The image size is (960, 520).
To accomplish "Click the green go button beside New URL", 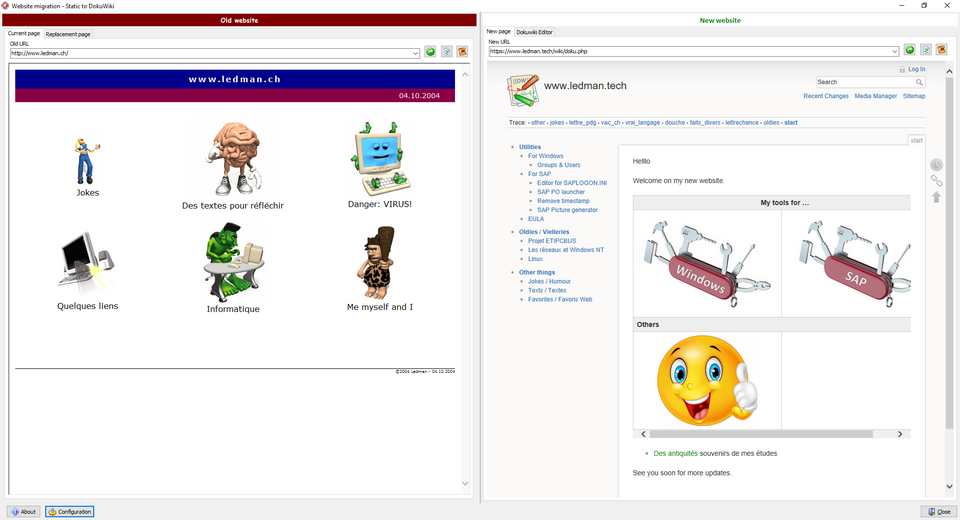I will point(910,50).
